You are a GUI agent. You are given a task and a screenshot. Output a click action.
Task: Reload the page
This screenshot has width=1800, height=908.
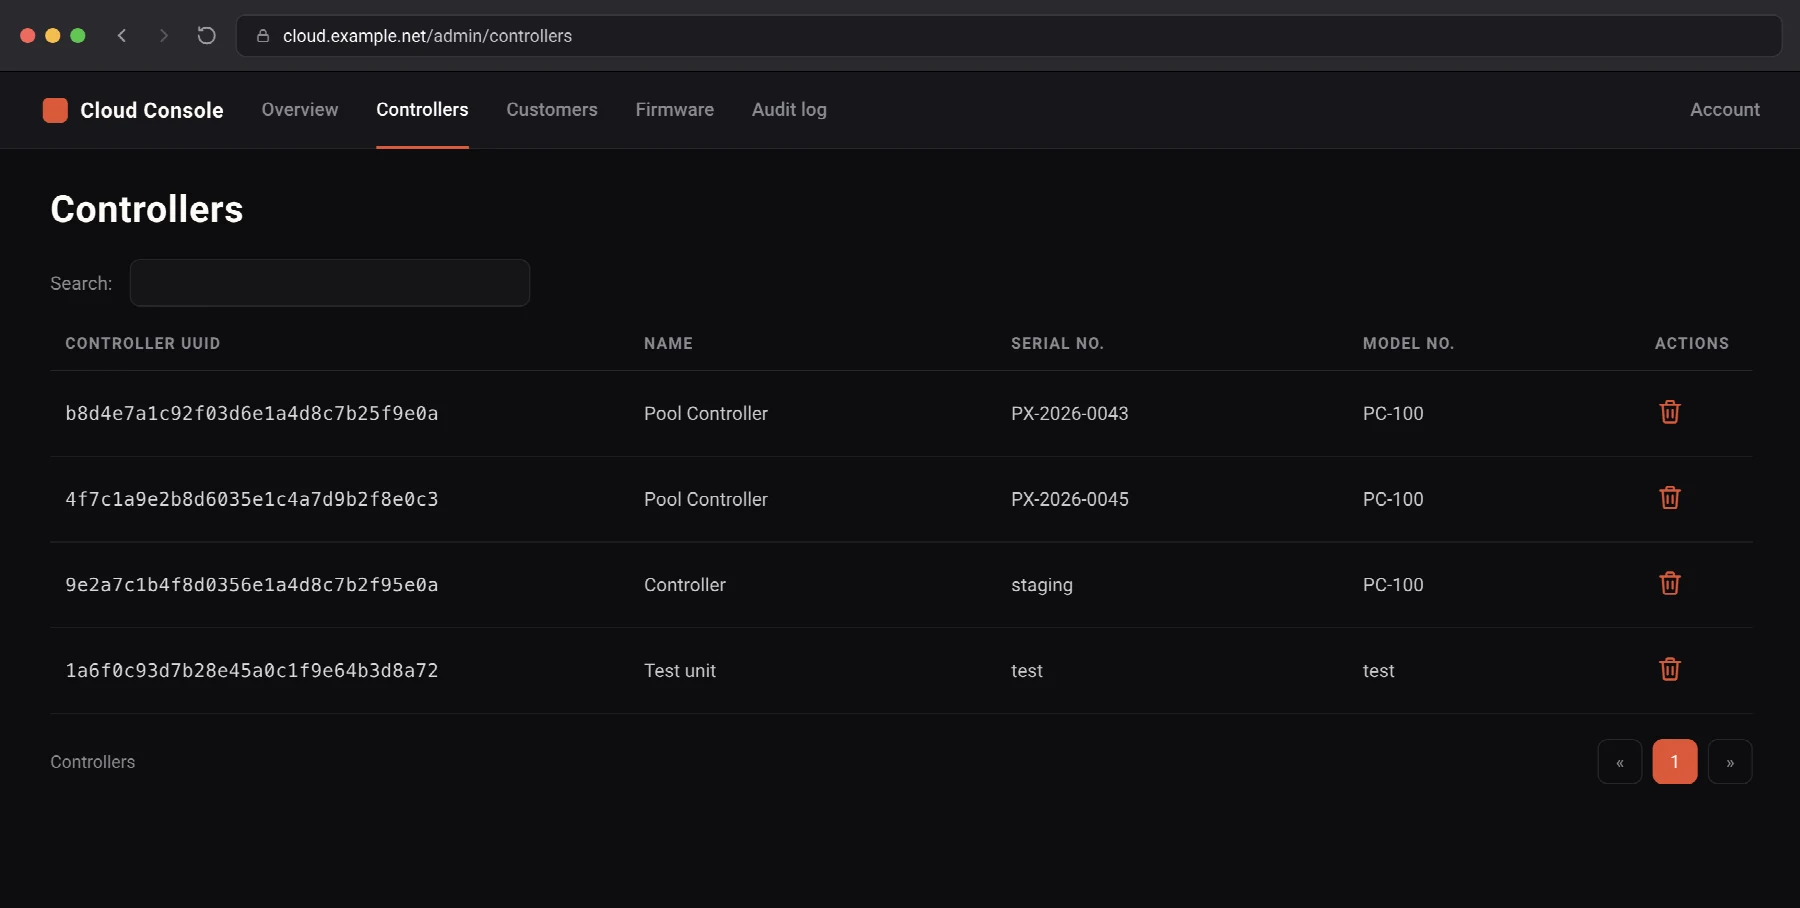point(206,36)
